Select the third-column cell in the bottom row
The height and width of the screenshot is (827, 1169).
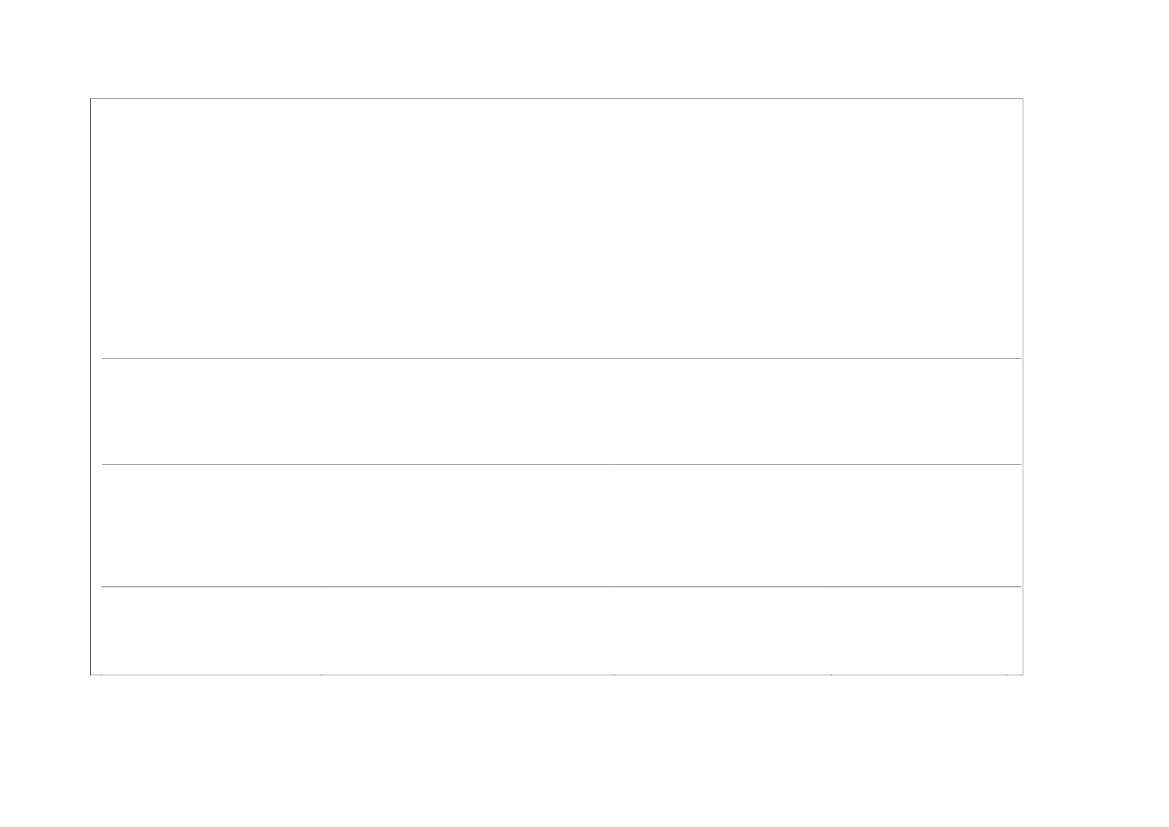coord(722,630)
